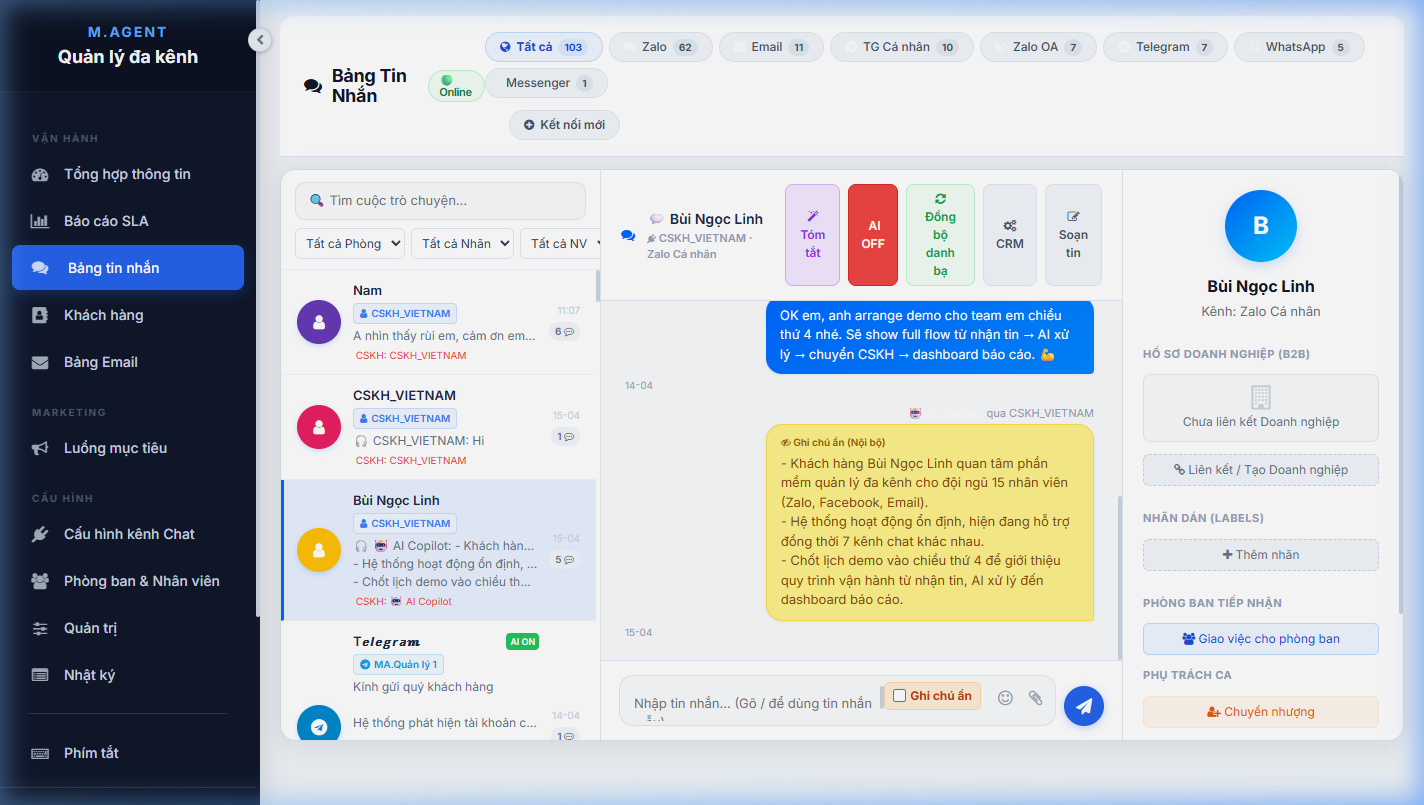The image size is (1424, 805).
Task: Click Soạn tin compose icon
Action: click(x=1073, y=235)
